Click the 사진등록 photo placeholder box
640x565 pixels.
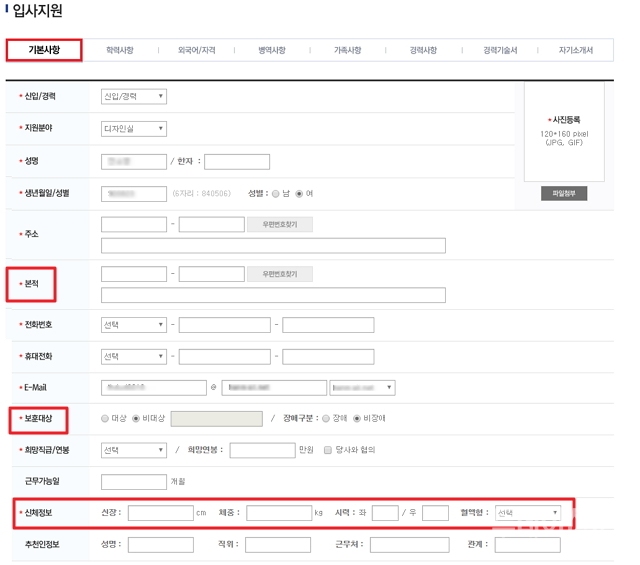click(x=564, y=128)
